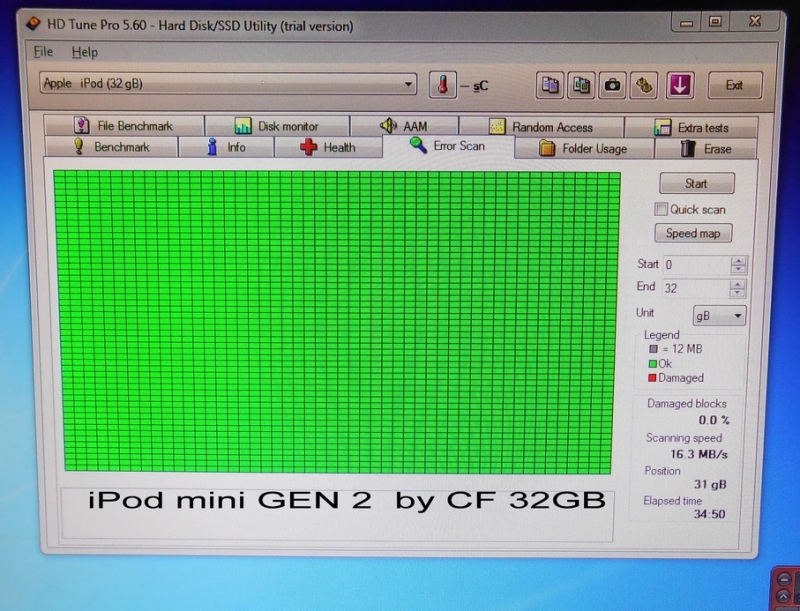Click the gray 12 MB legend swatch
Image resolution: width=800 pixels, height=611 pixels.
click(653, 349)
